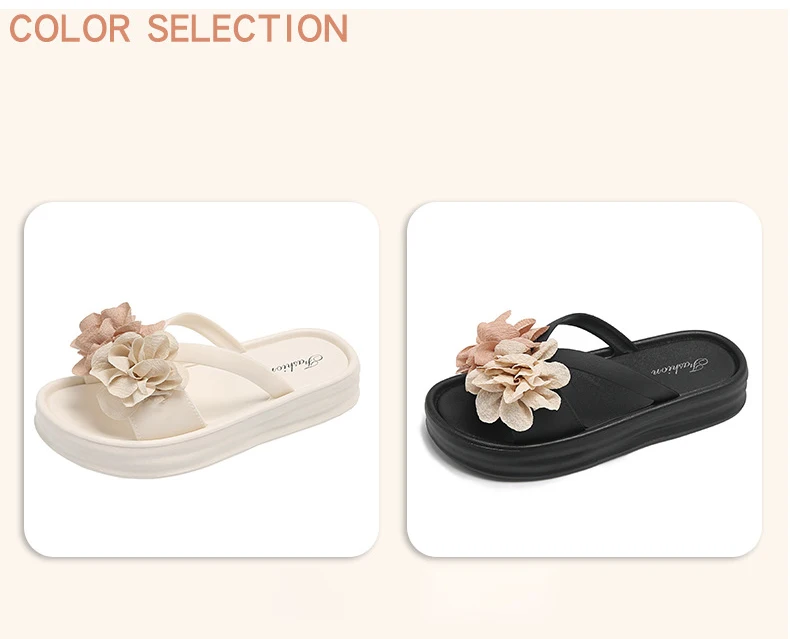The height and width of the screenshot is (639, 790).
Task: Click the COLOR SELECTION heading text
Action: [x=179, y=28]
